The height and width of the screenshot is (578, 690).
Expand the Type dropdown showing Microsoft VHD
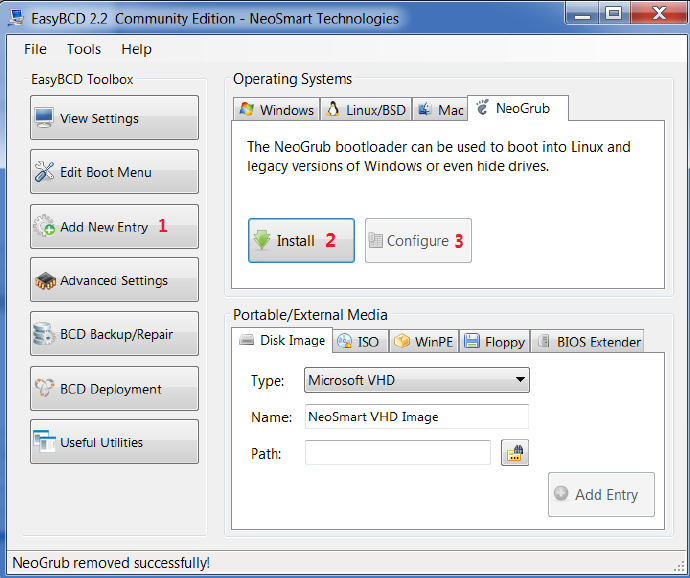pos(417,380)
